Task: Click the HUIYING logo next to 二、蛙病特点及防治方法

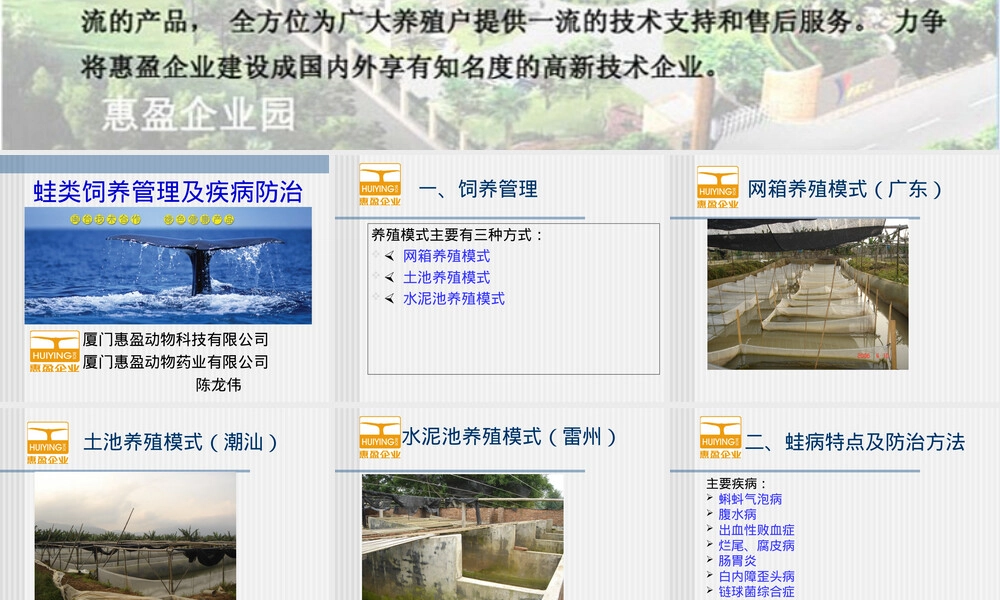Action: [721, 437]
